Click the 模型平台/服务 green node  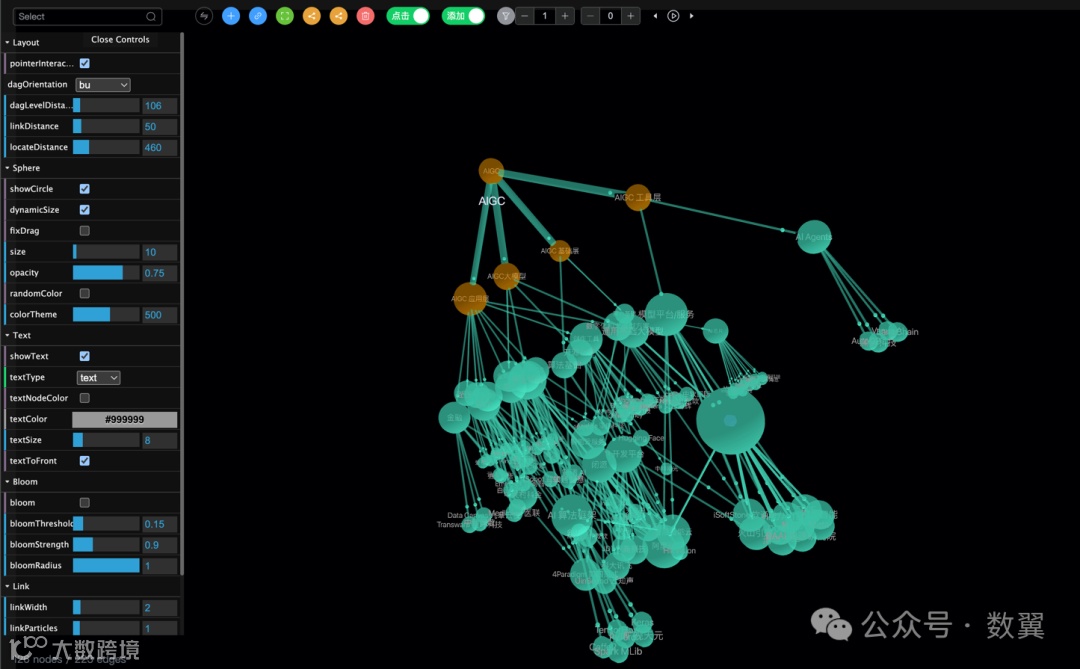pyautogui.click(x=666, y=314)
